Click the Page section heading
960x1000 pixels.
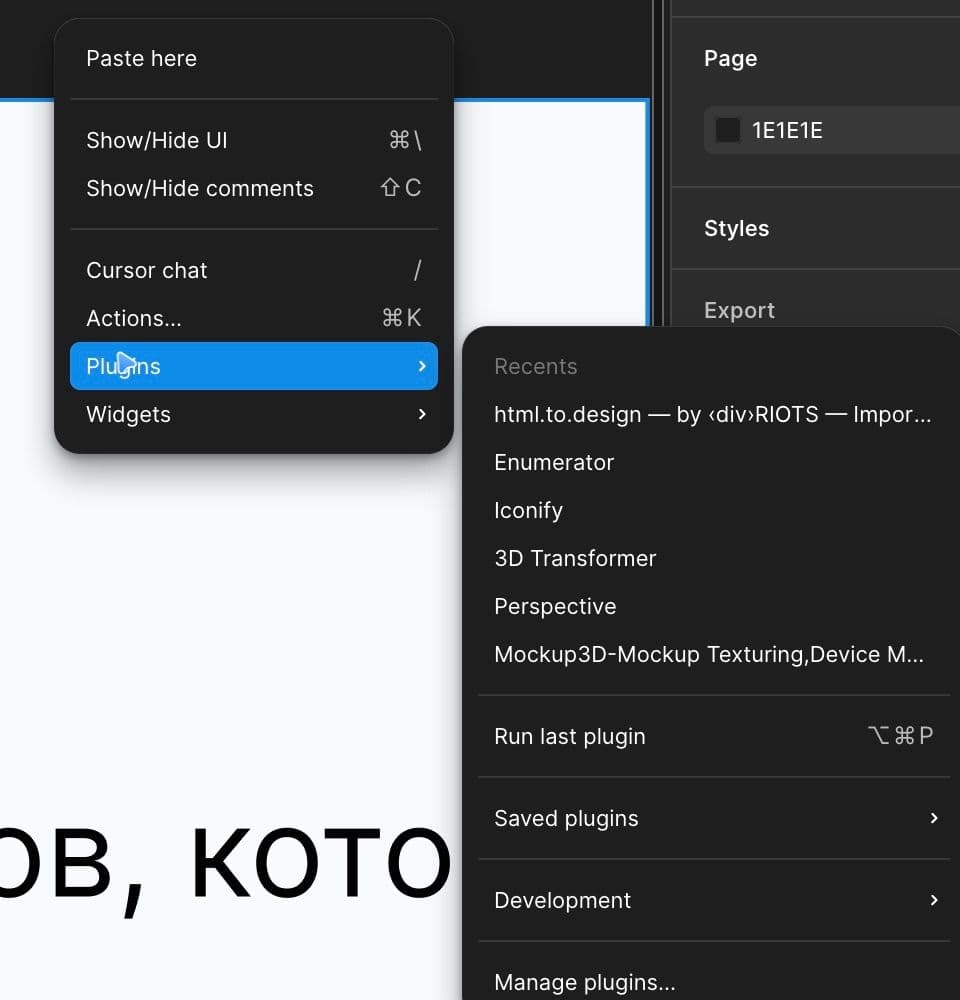click(731, 59)
